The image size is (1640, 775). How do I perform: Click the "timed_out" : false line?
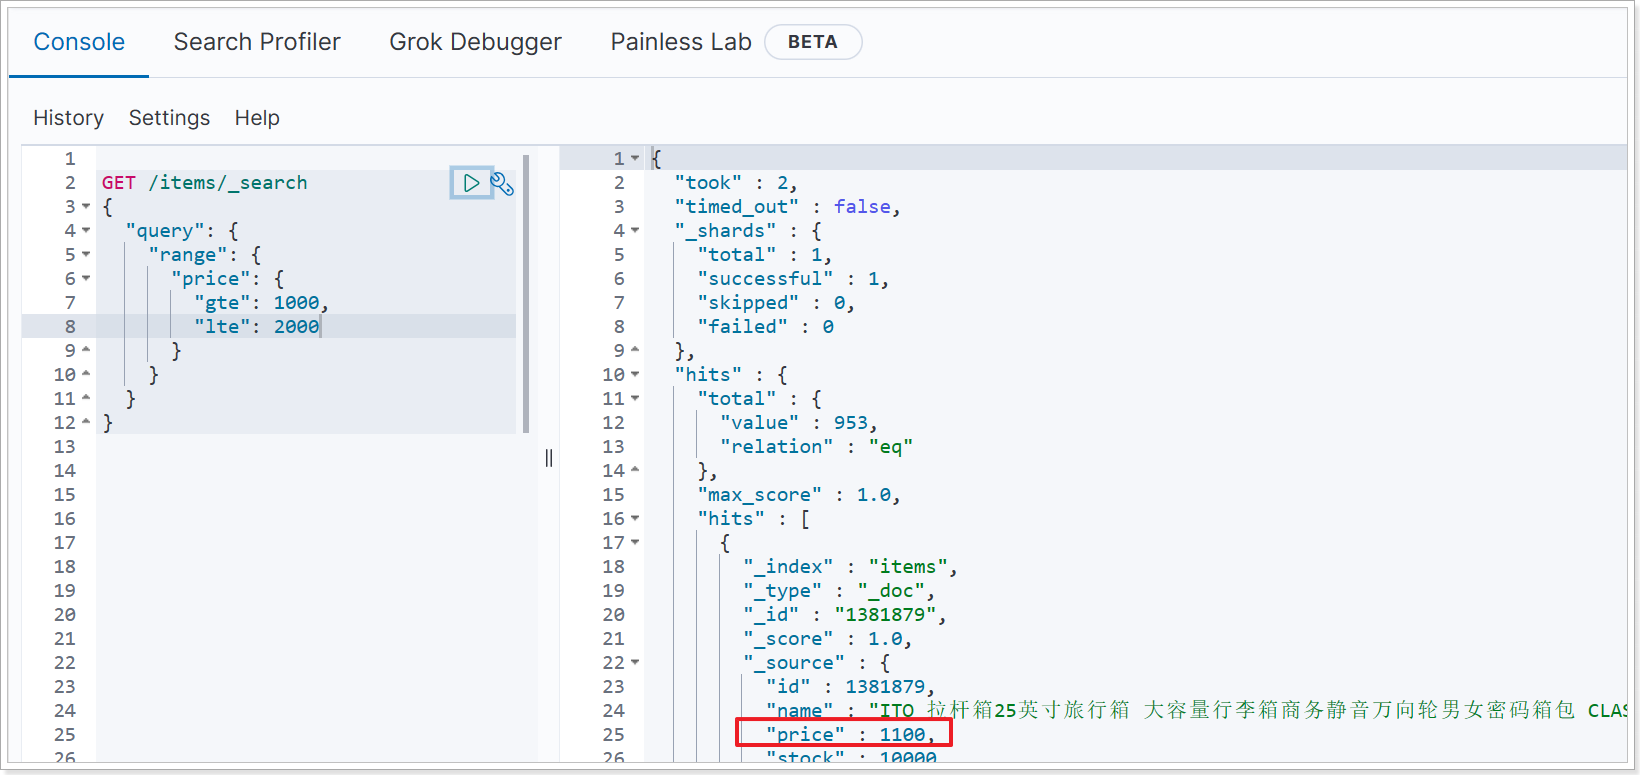point(787,207)
